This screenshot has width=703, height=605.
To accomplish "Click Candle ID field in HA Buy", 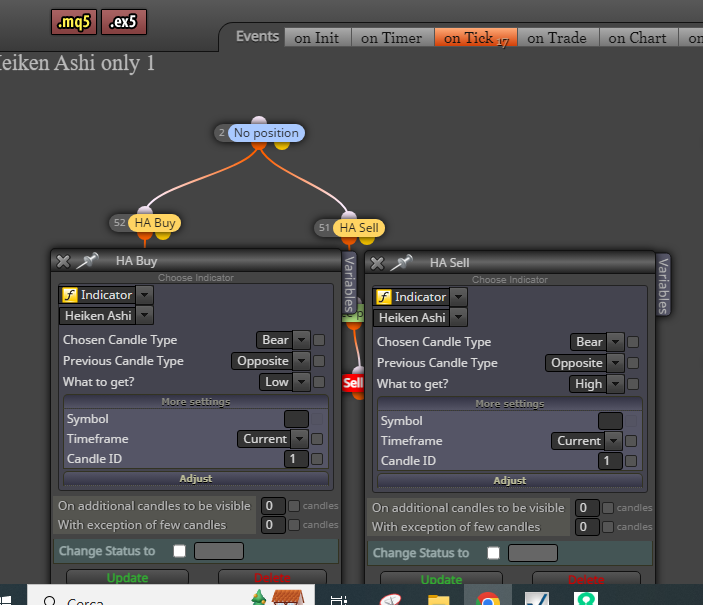I will point(296,459).
